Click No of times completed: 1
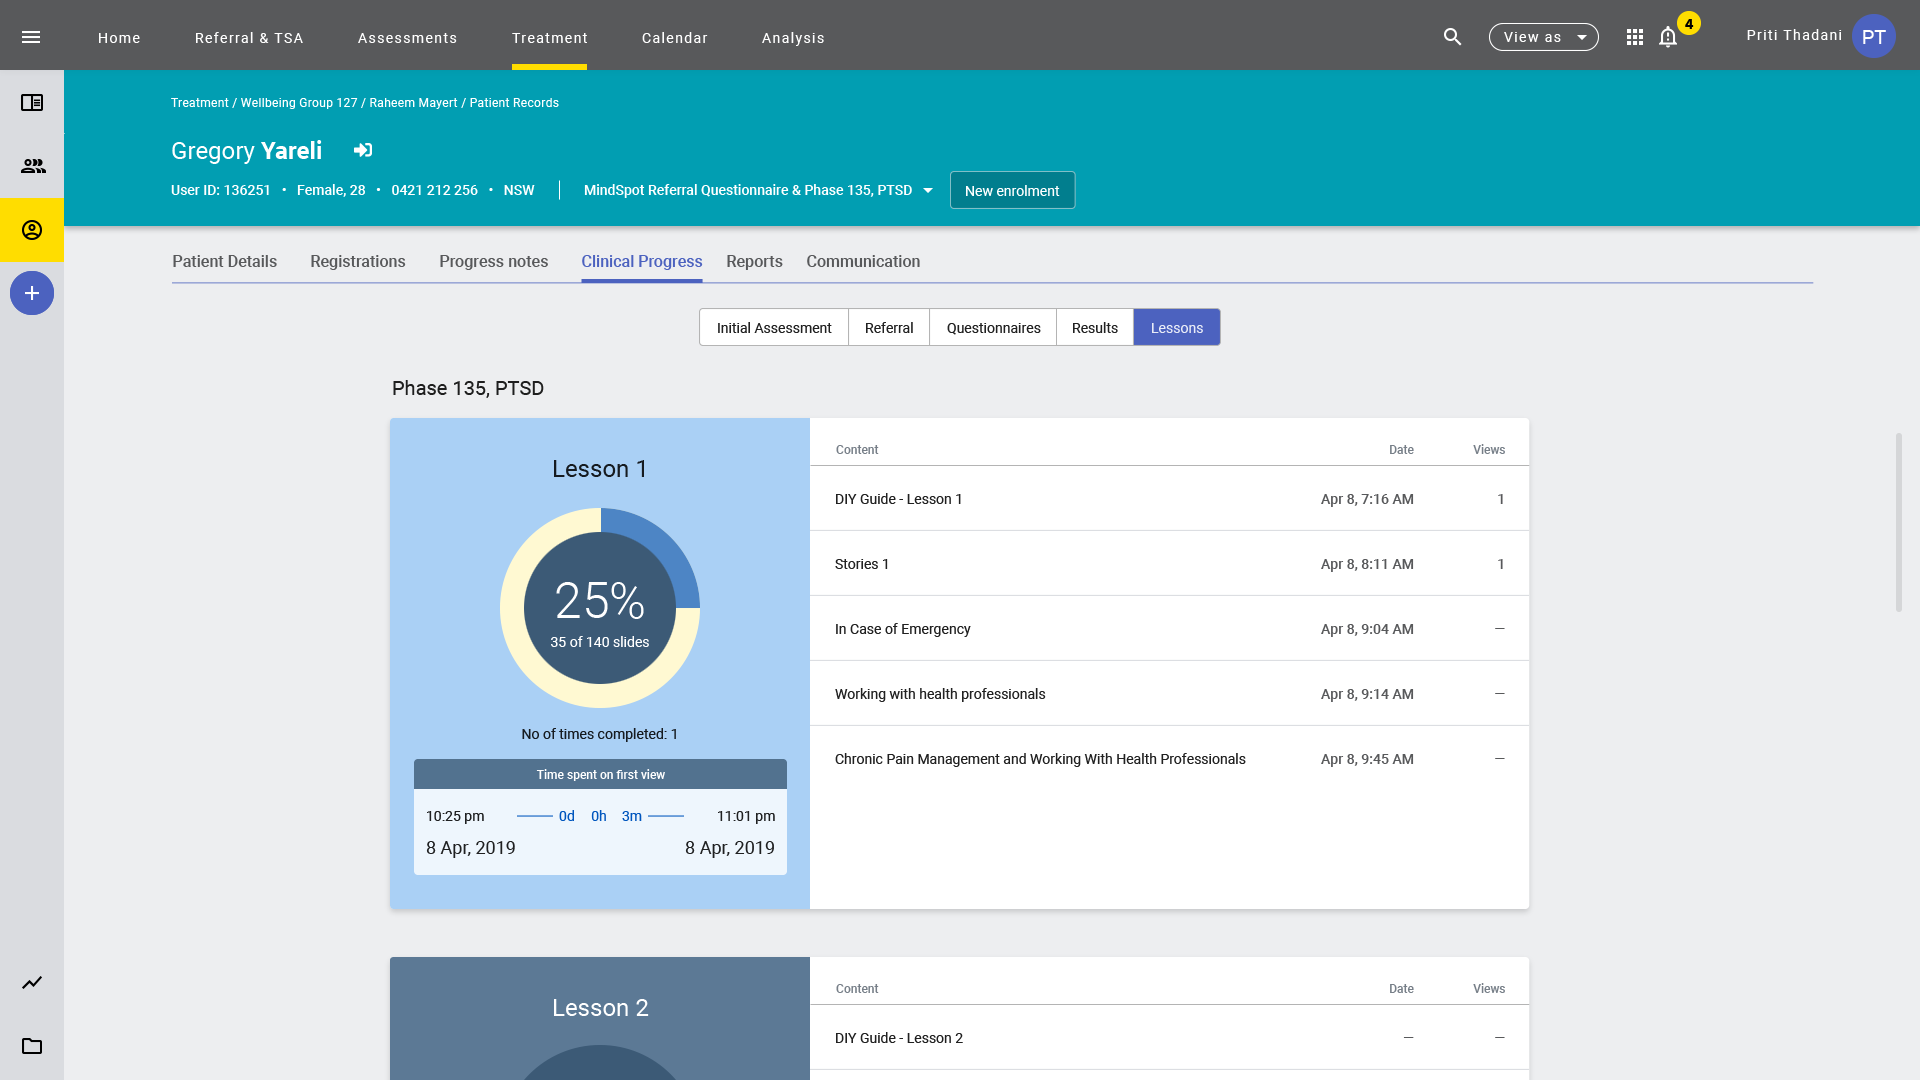Image resolution: width=1920 pixels, height=1080 pixels. [x=600, y=734]
